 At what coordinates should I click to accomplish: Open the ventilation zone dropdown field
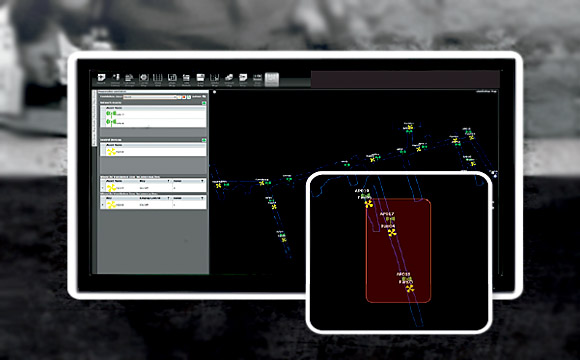pyautogui.click(x=150, y=97)
